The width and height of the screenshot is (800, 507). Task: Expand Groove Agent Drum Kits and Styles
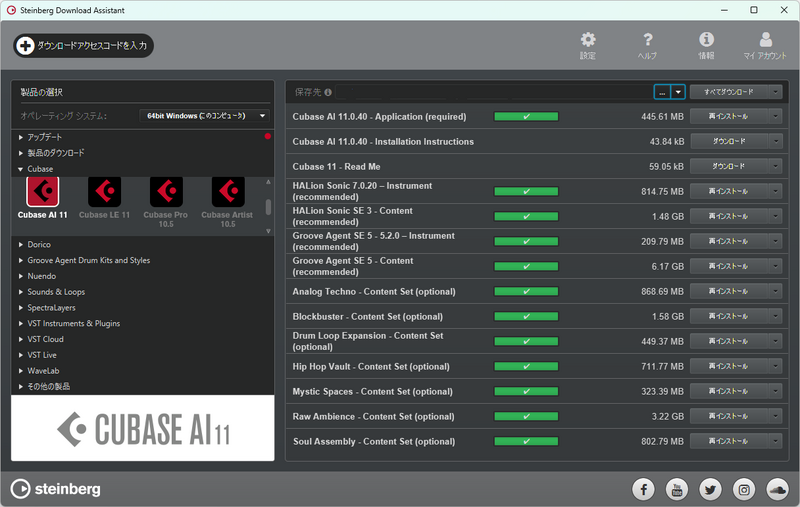(20, 261)
